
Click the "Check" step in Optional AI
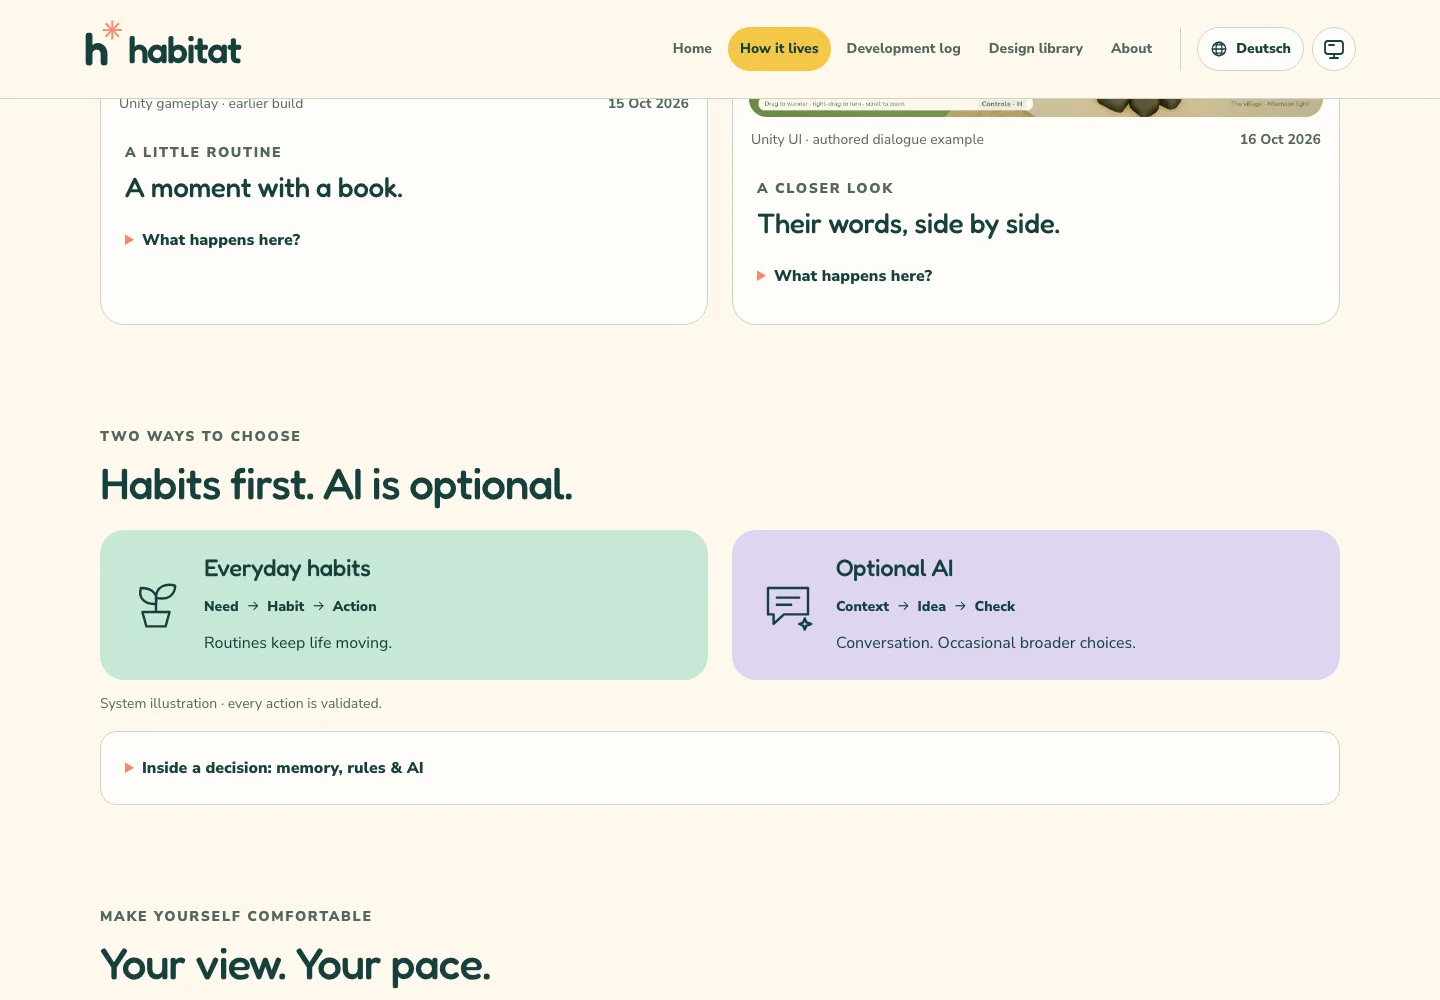tap(995, 606)
